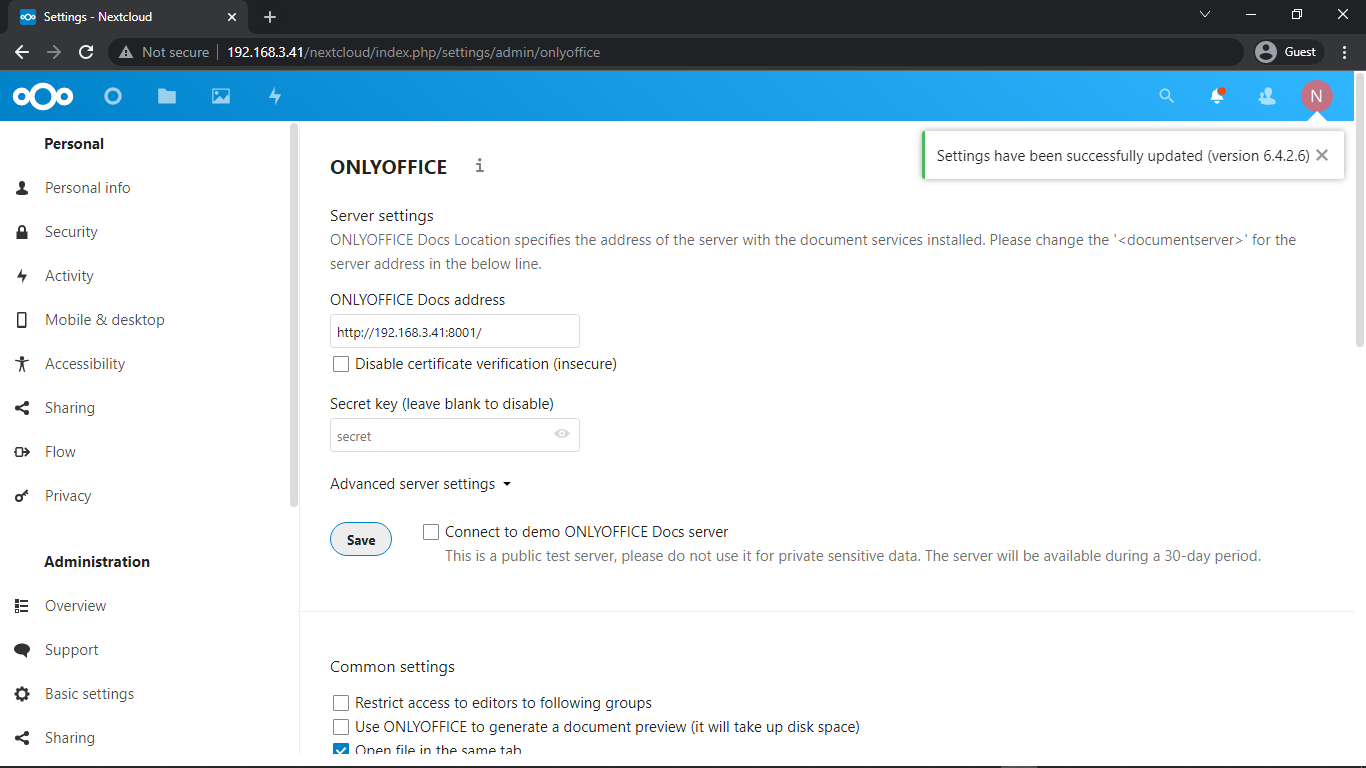Open the user avatar menu 'N'
Screen dimensions: 1366x768
pyautogui.click(x=1316, y=96)
